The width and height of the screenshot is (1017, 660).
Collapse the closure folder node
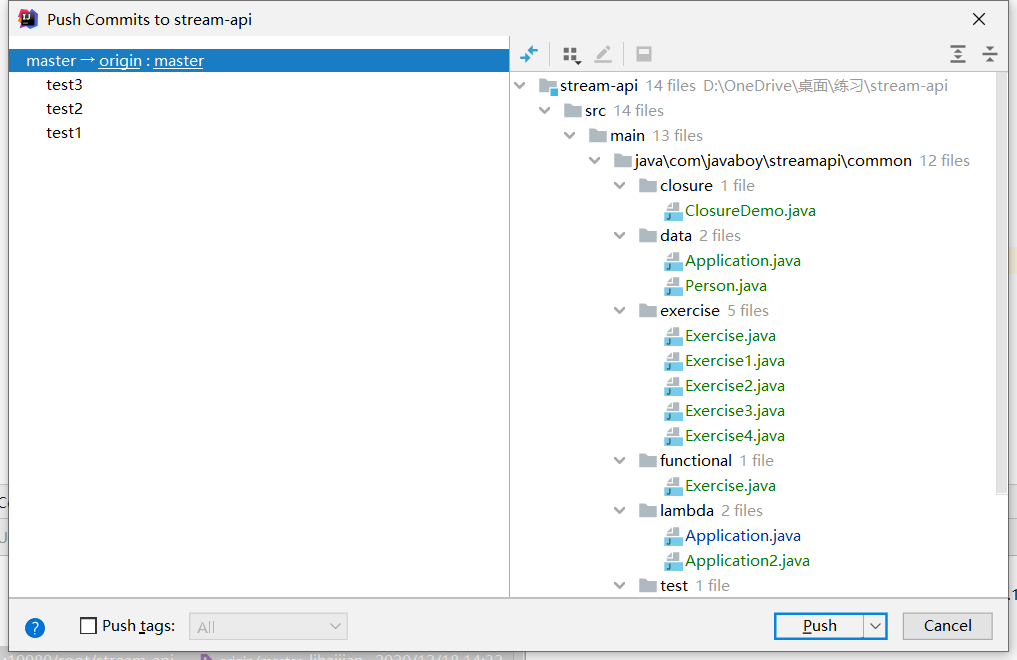click(620, 185)
